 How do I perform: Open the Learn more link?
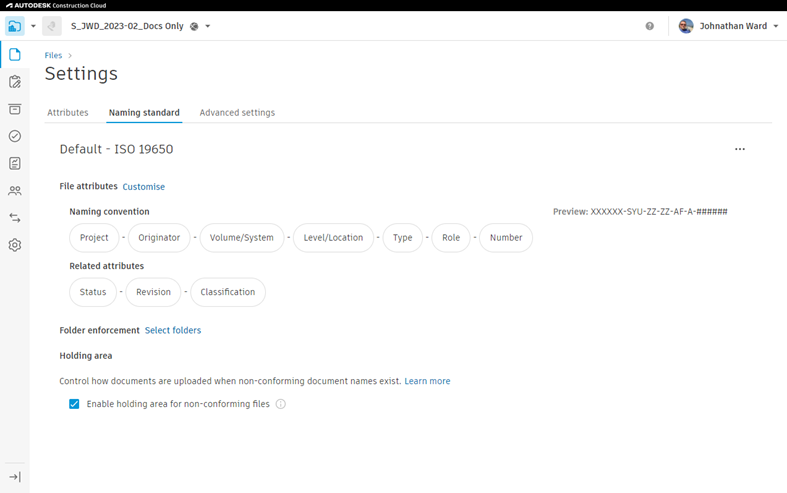427,381
